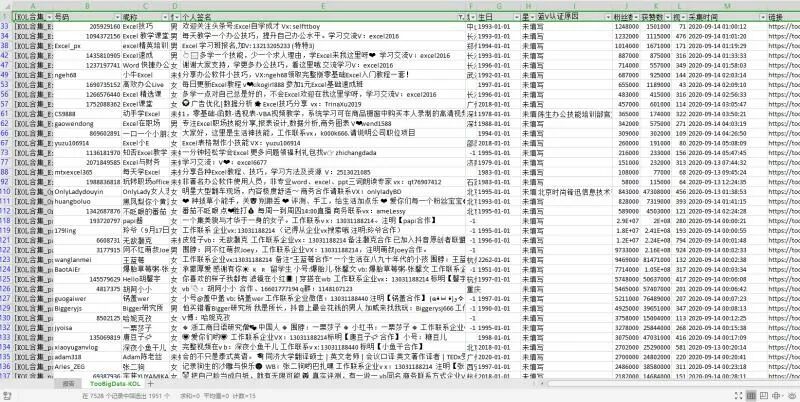
Task: Toggle eye protection mode icon in status bar
Action: pos(790,396)
